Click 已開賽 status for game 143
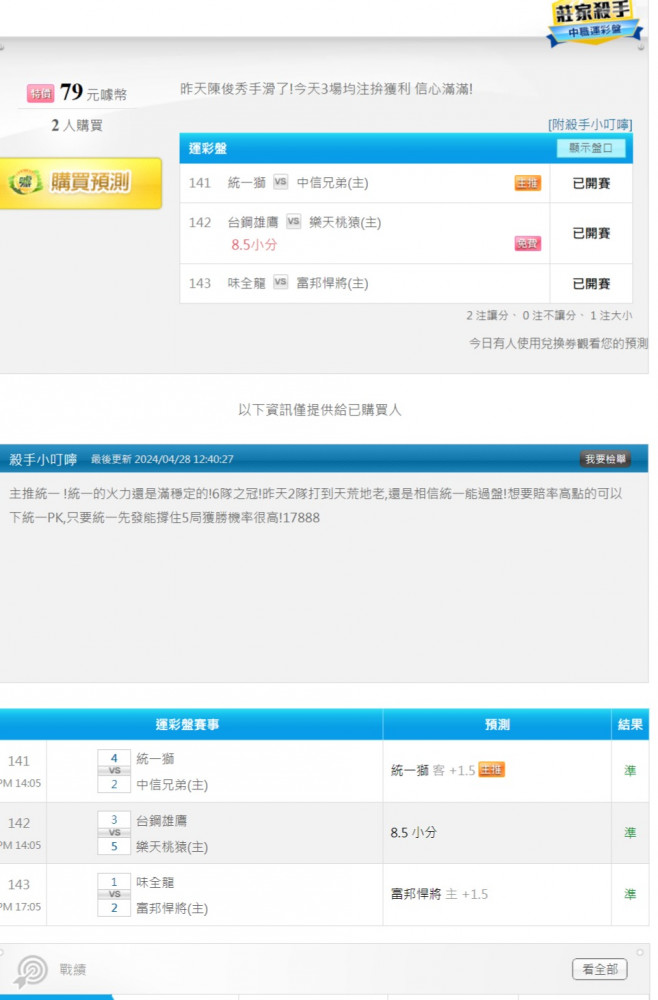658x1000 pixels. pyautogui.click(x=591, y=284)
